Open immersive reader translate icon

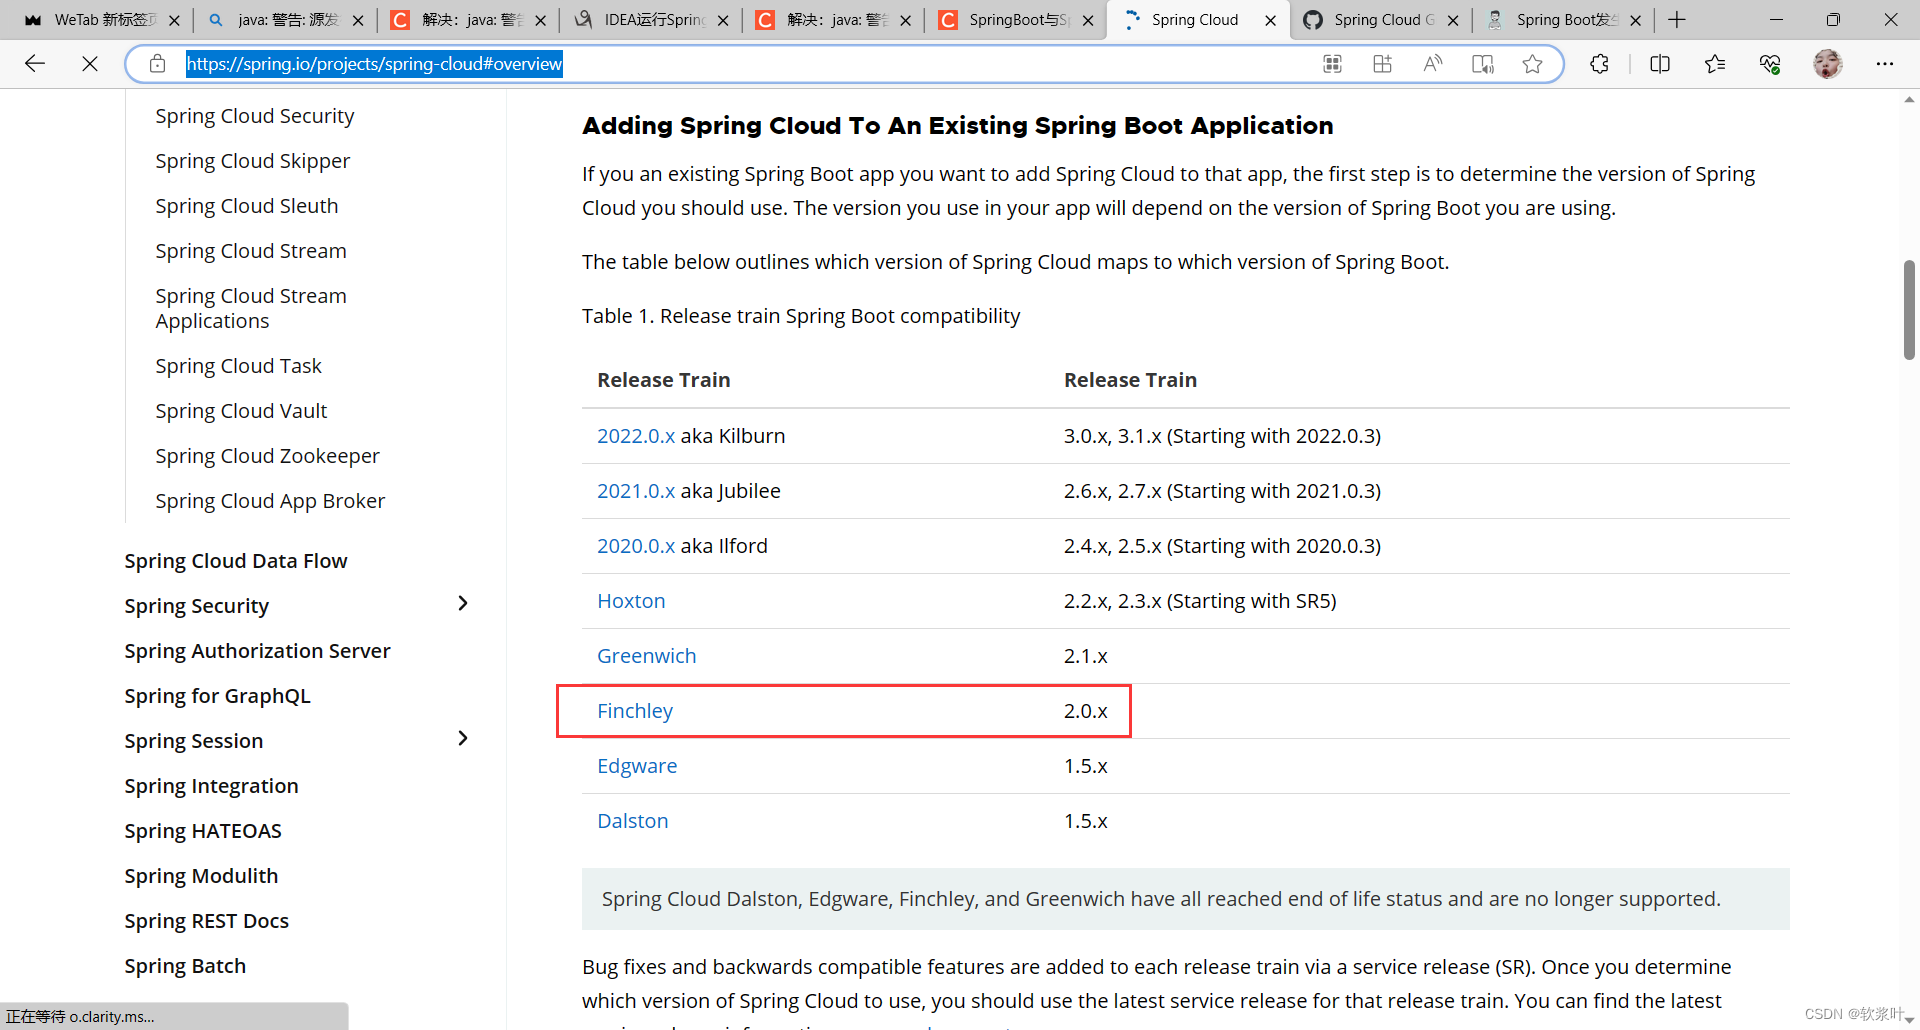(1482, 64)
